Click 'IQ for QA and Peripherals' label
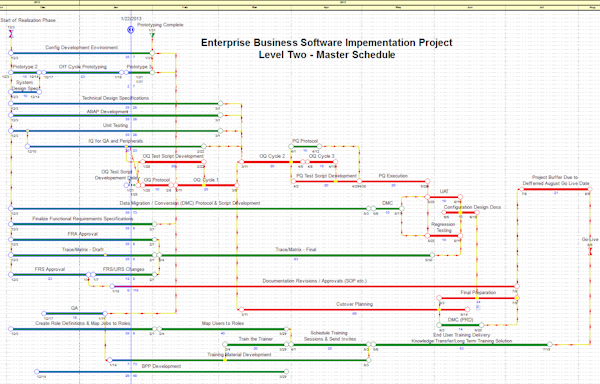The width and height of the screenshot is (600, 384). pyautogui.click(x=116, y=141)
